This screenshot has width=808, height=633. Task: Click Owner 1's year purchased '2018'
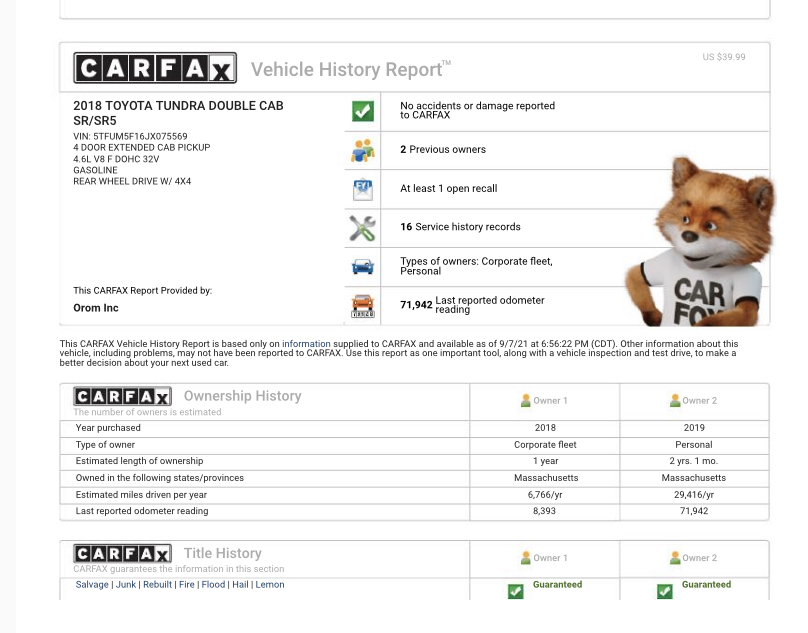[x=545, y=428]
